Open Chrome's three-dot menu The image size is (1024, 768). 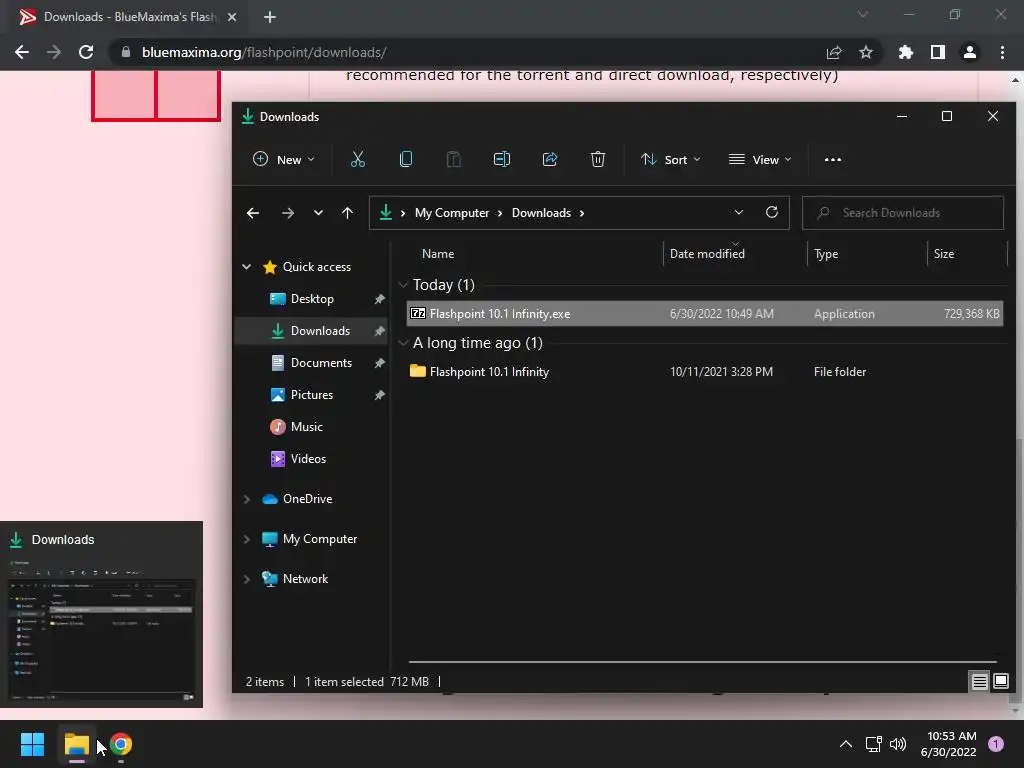1002,52
